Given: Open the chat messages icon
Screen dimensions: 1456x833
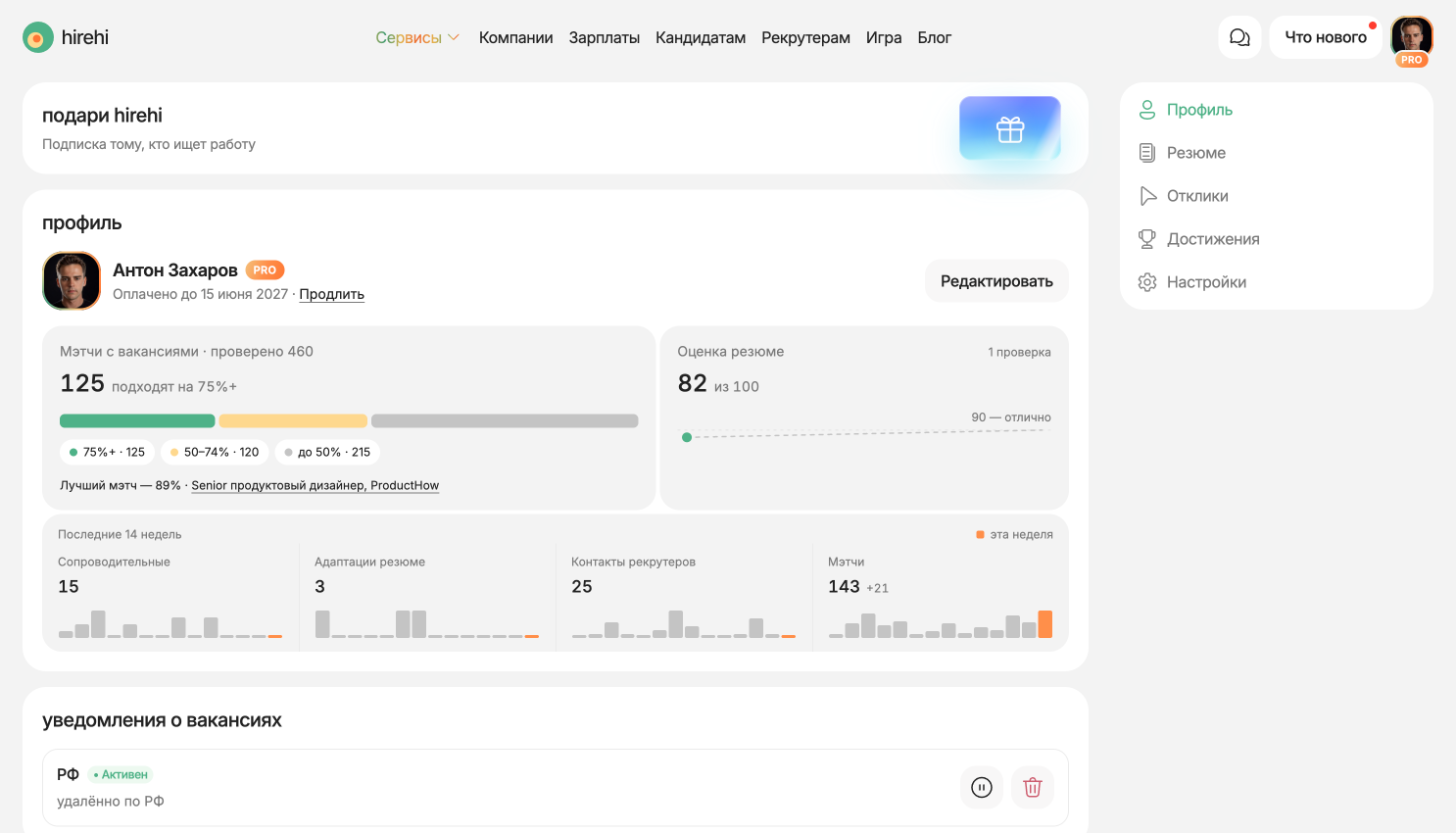Looking at the screenshot, I should pos(1239,38).
